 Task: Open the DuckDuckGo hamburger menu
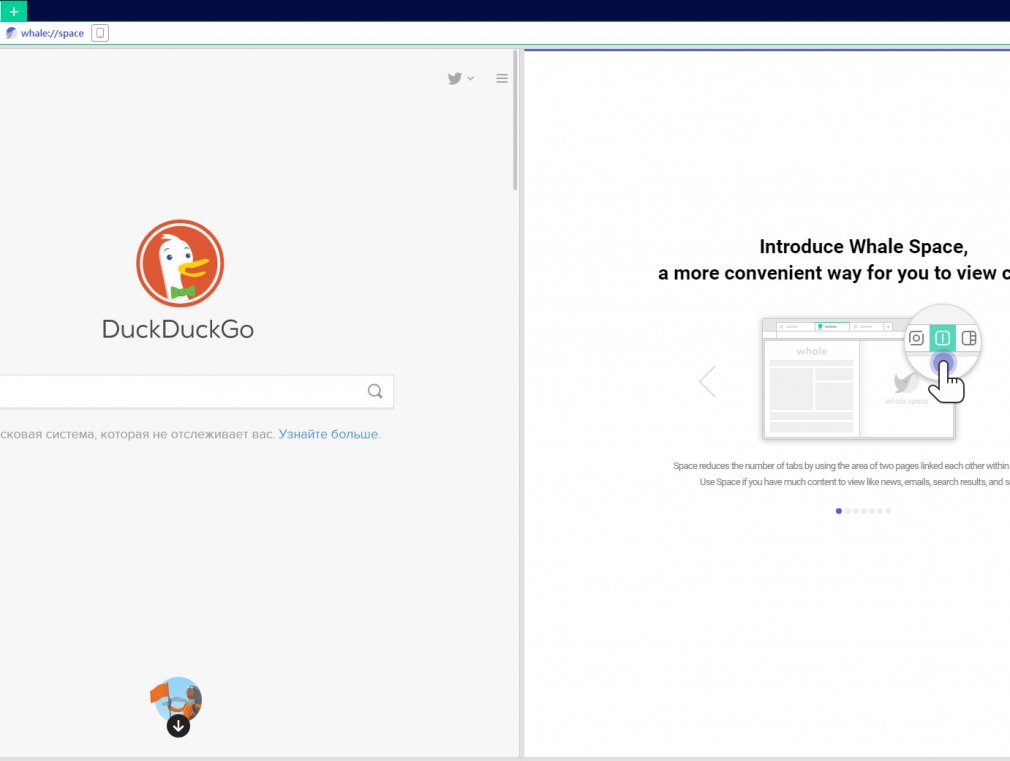click(x=502, y=79)
